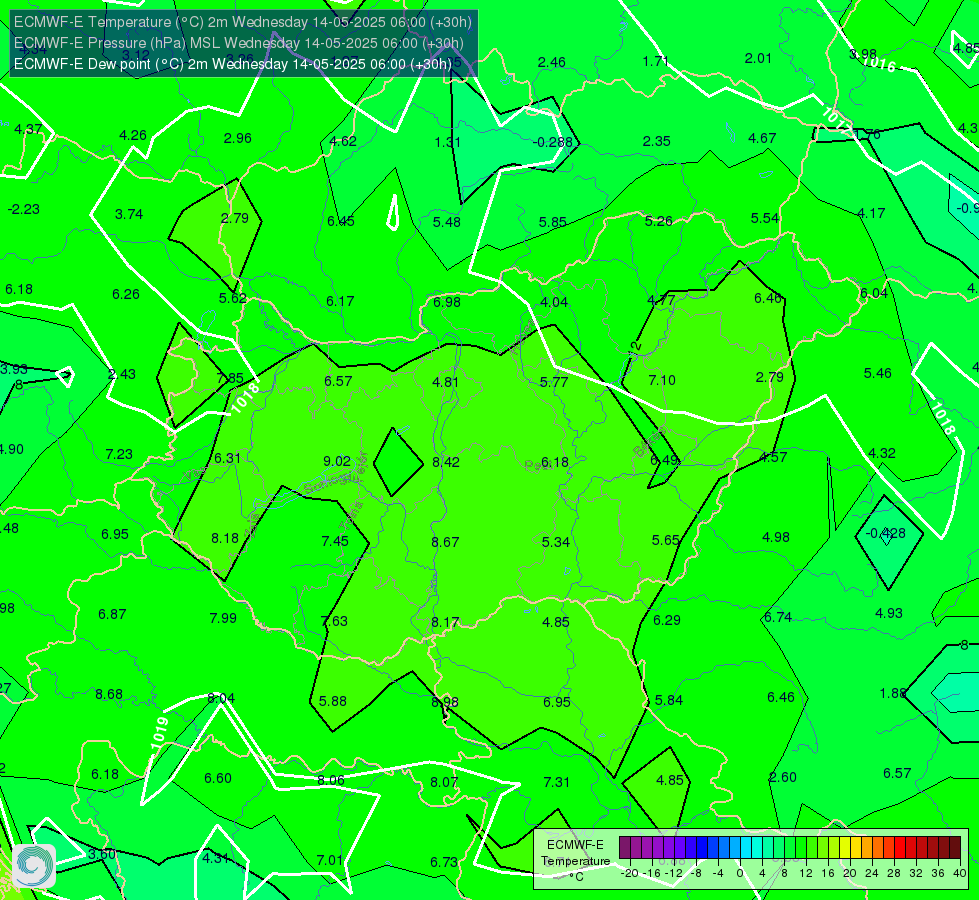Click the 9.02 dew point value
The image size is (979, 900).
(337, 461)
